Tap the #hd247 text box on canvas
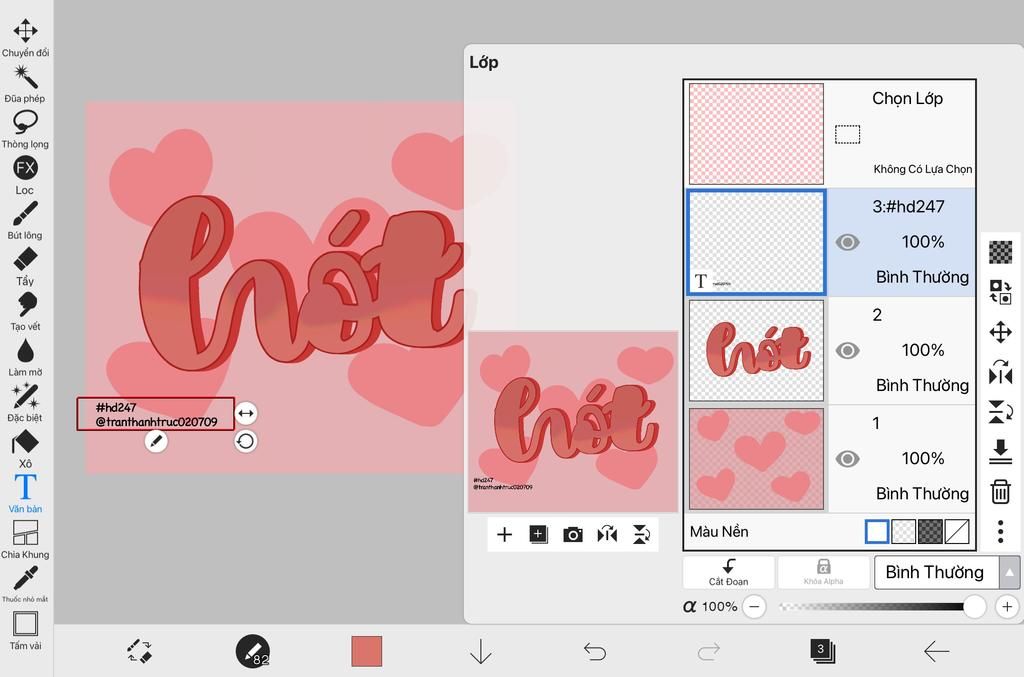The height and width of the screenshot is (677, 1024). tap(155, 414)
